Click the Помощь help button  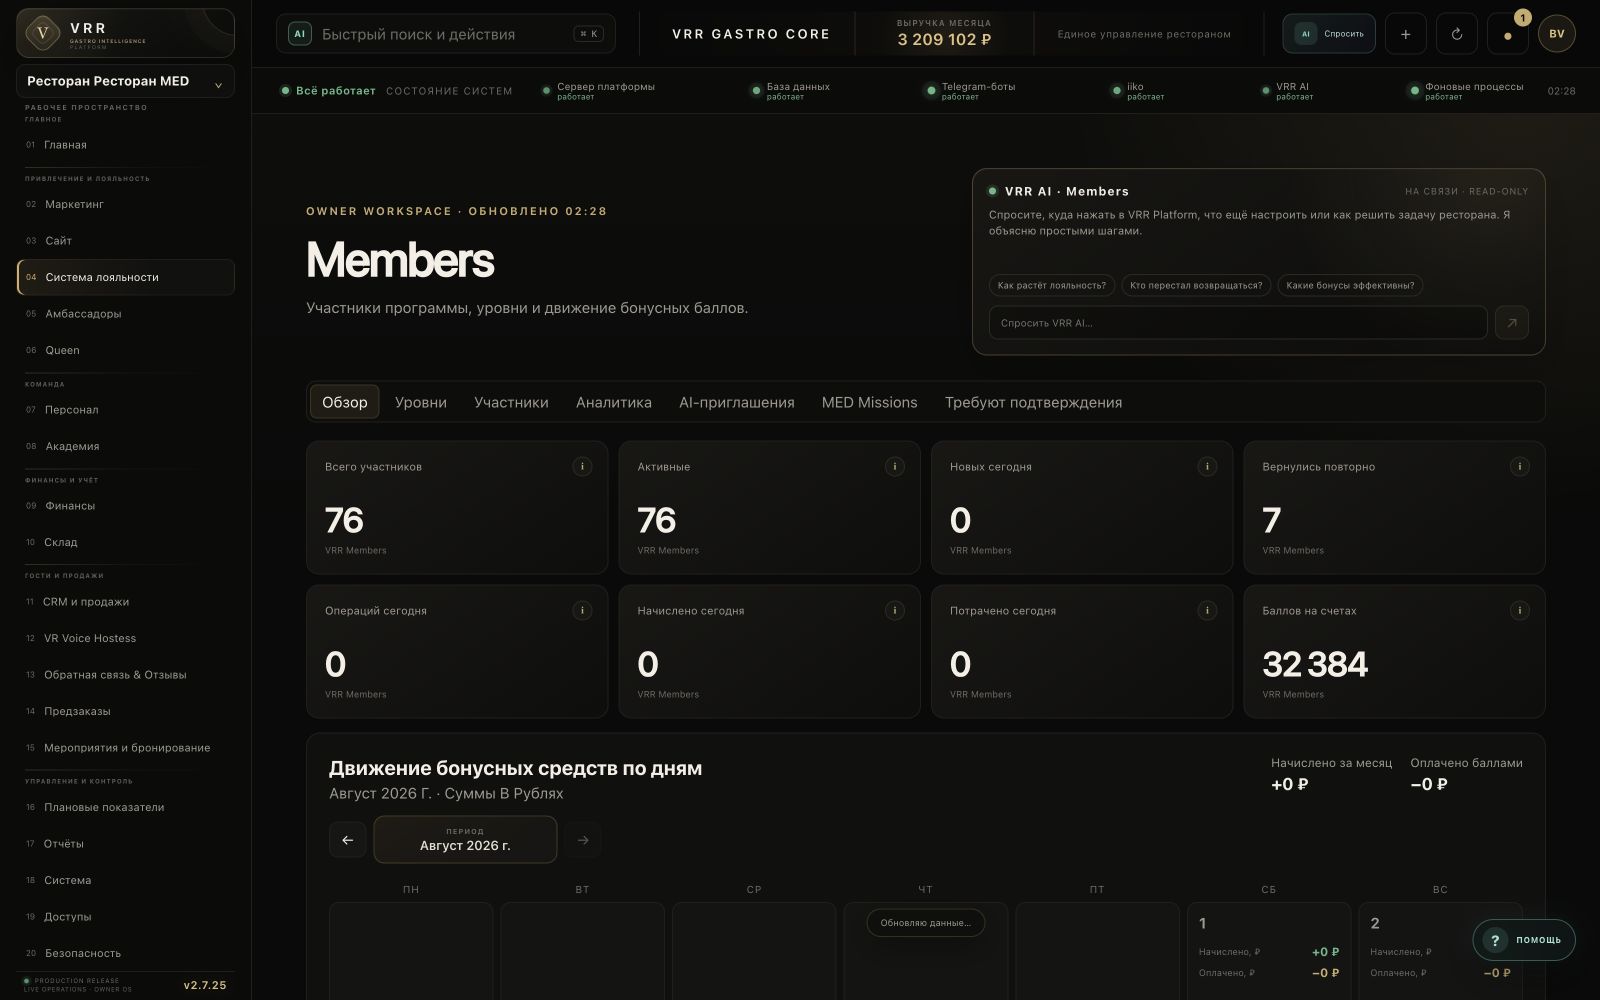[x=1524, y=940]
